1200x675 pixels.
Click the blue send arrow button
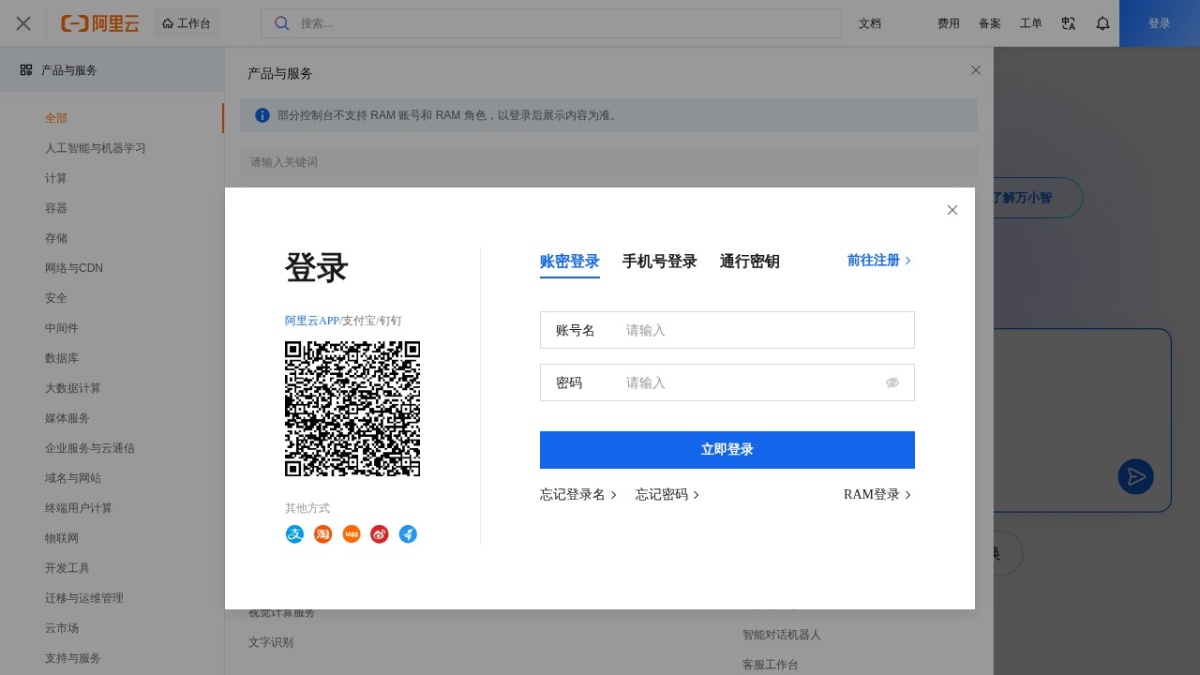1136,476
